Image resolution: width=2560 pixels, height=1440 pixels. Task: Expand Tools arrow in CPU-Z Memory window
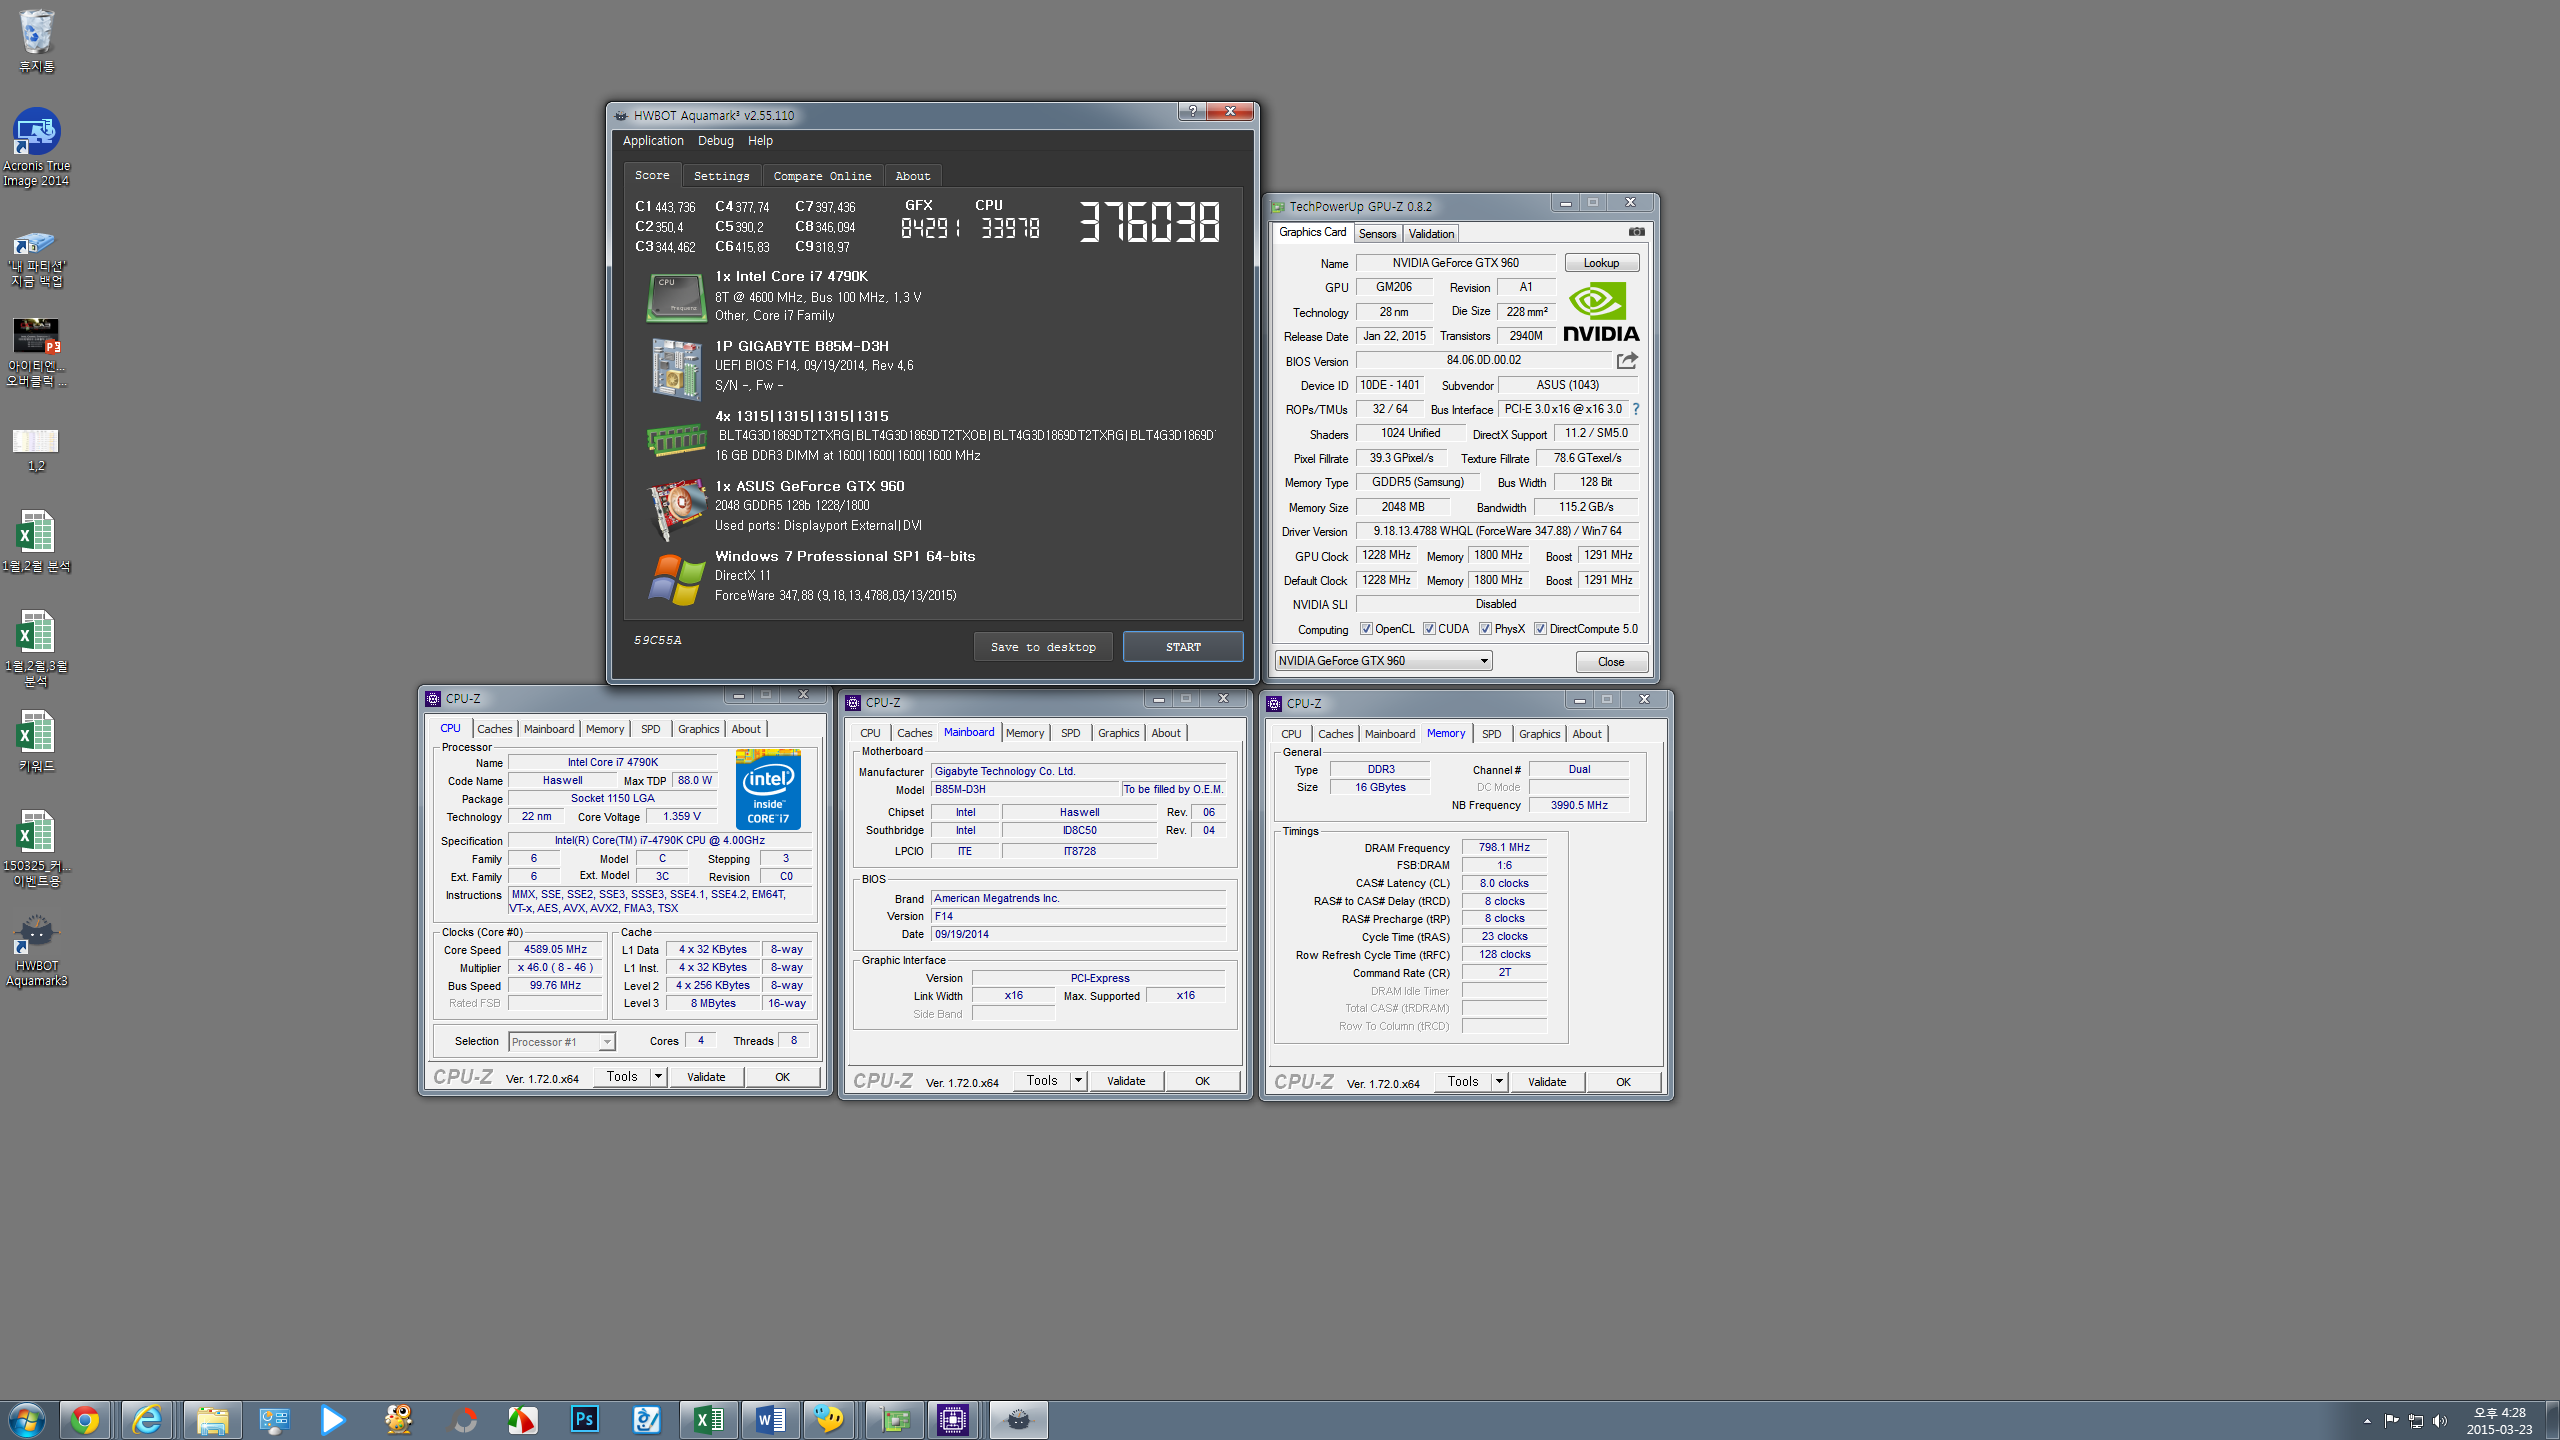(x=1499, y=1082)
